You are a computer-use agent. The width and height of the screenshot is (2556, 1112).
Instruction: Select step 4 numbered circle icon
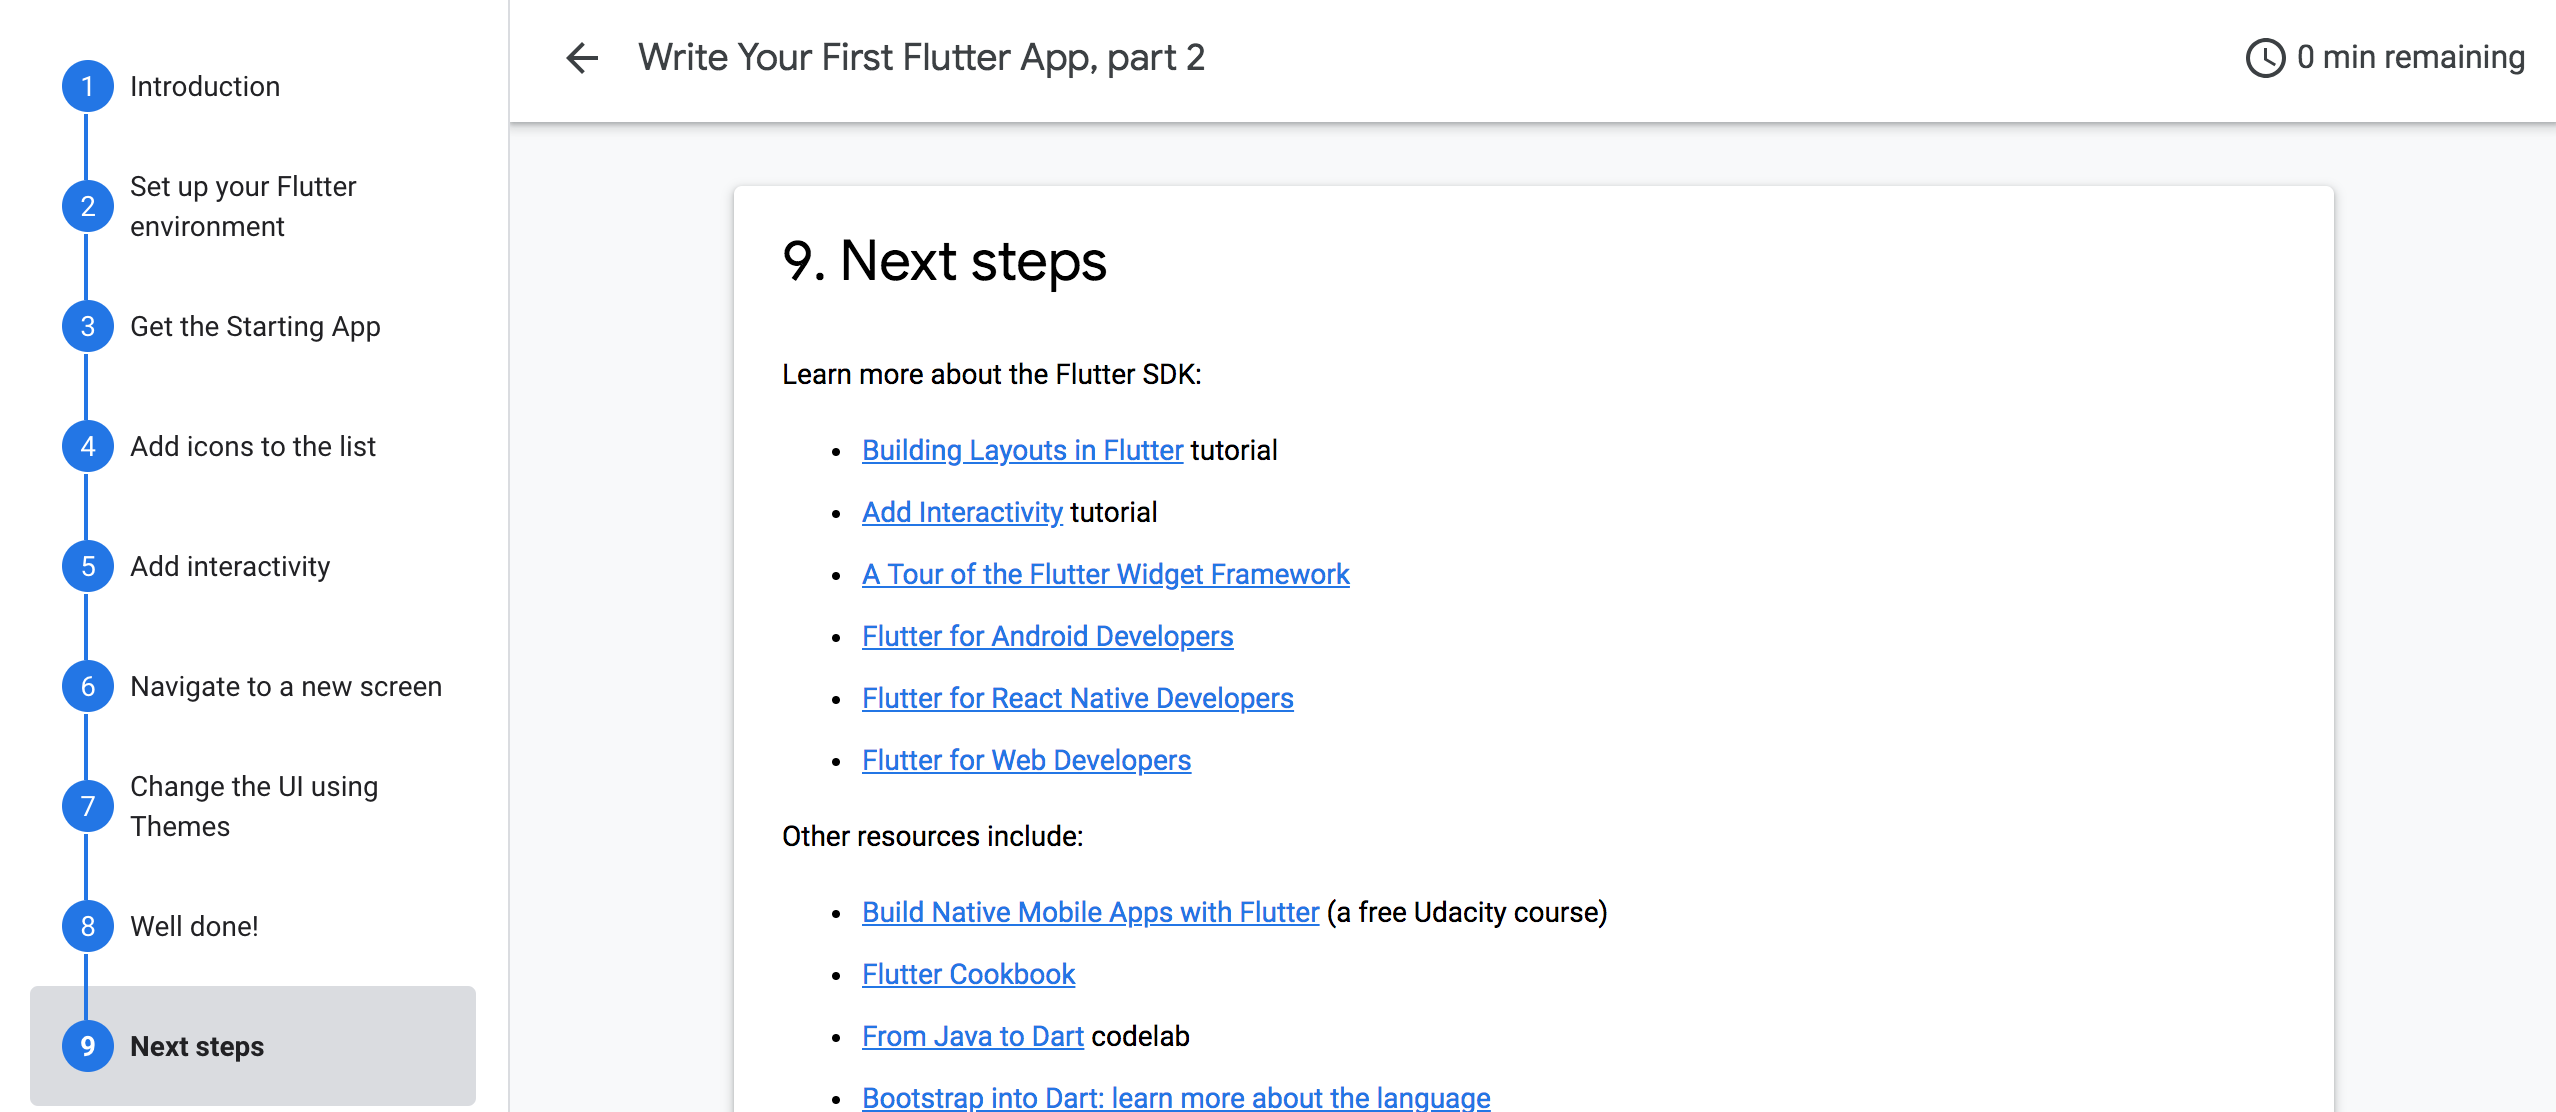tap(88, 446)
